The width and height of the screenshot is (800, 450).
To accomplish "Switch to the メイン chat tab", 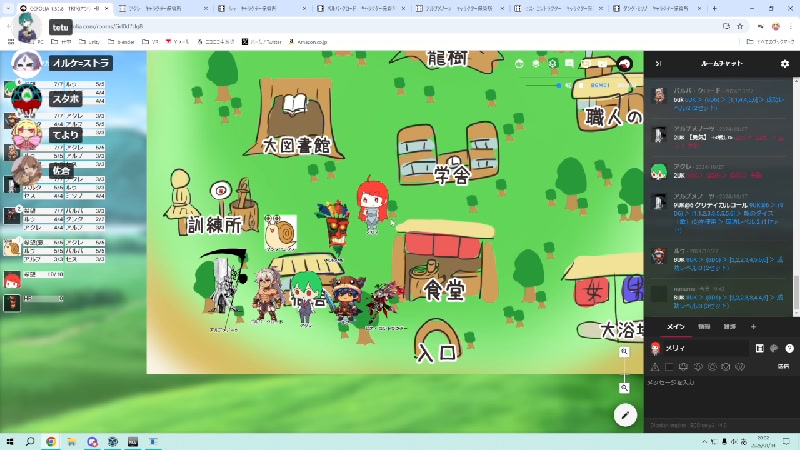I will tap(676, 326).
